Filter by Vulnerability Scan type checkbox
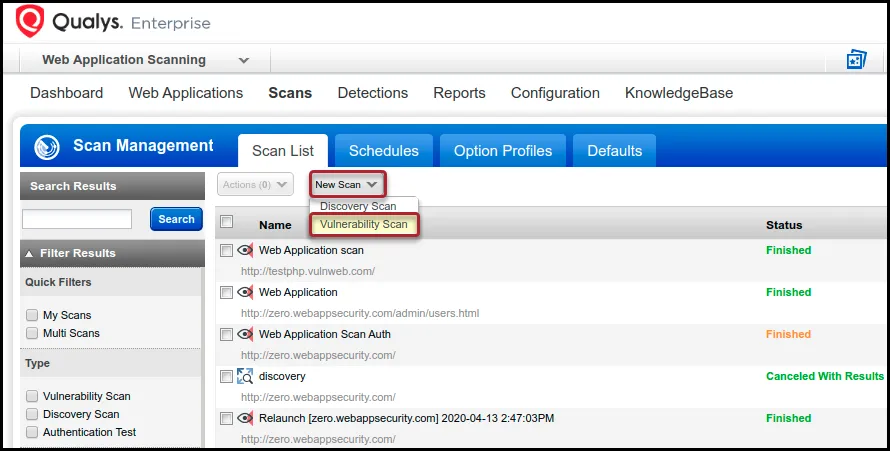Screen dimensions: 890x451 click(x=32, y=396)
